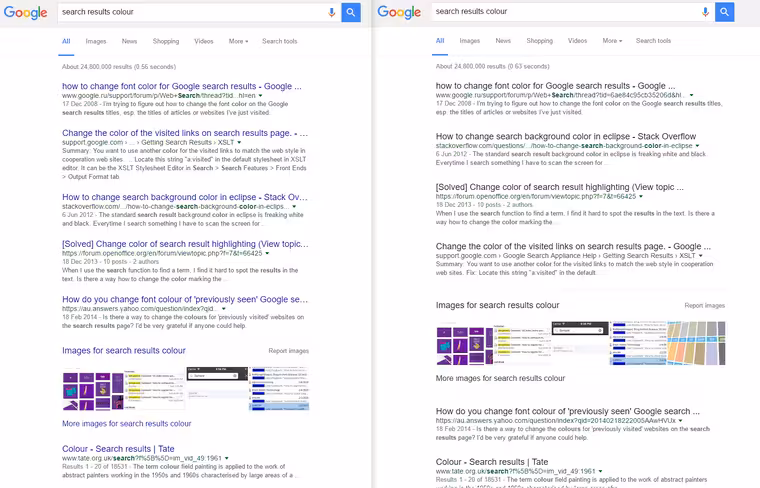Screen dimensions: 760x488
Task: Click the right Report images link
Action: click(x=704, y=306)
